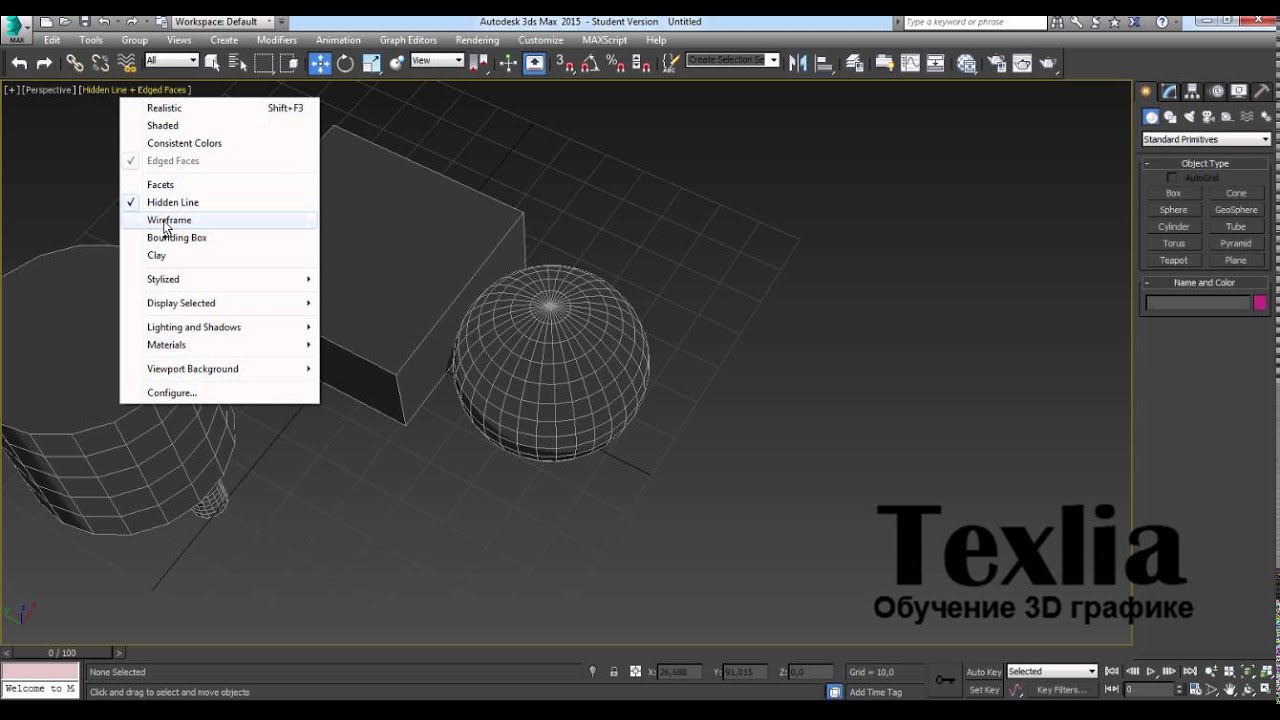Create a Teapot primitive

point(1173,260)
